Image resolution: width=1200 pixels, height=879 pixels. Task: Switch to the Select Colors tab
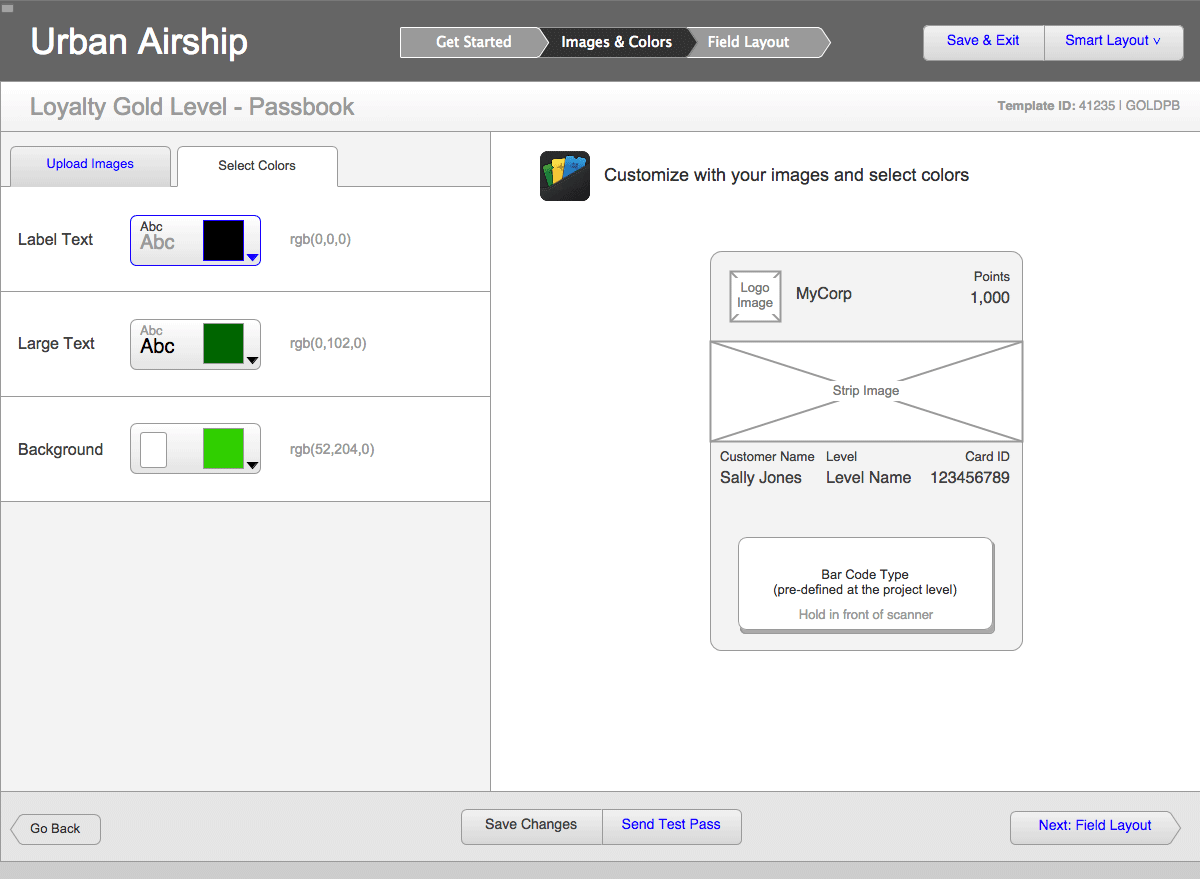point(257,166)
